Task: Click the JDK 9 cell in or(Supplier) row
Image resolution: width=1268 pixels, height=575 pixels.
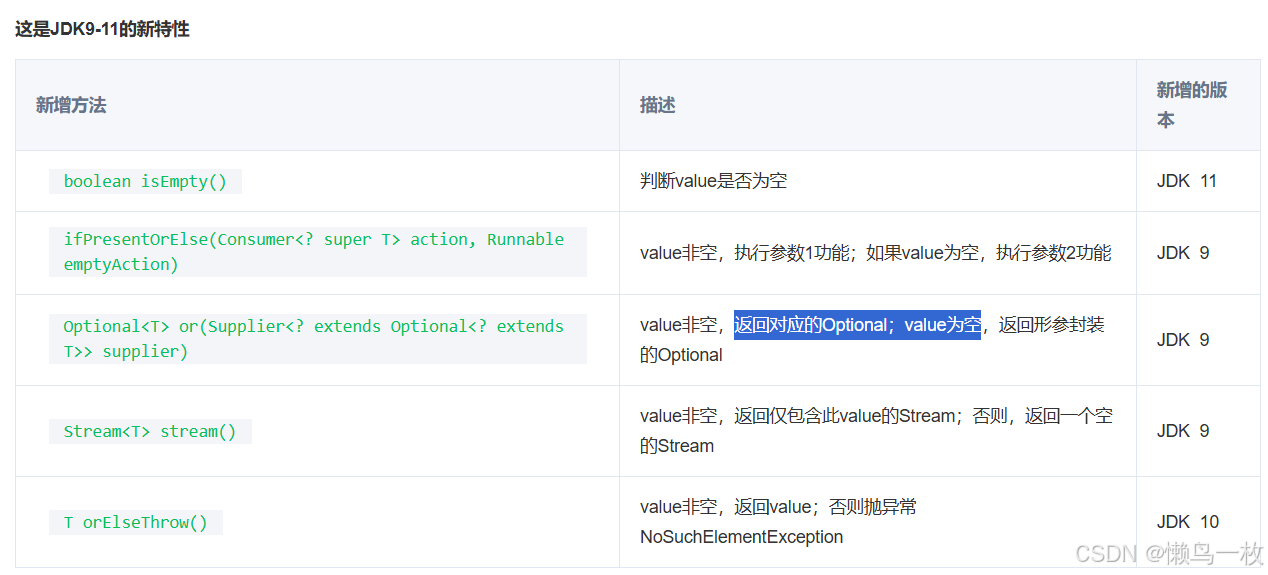Action: click(x=1183, y=340)
